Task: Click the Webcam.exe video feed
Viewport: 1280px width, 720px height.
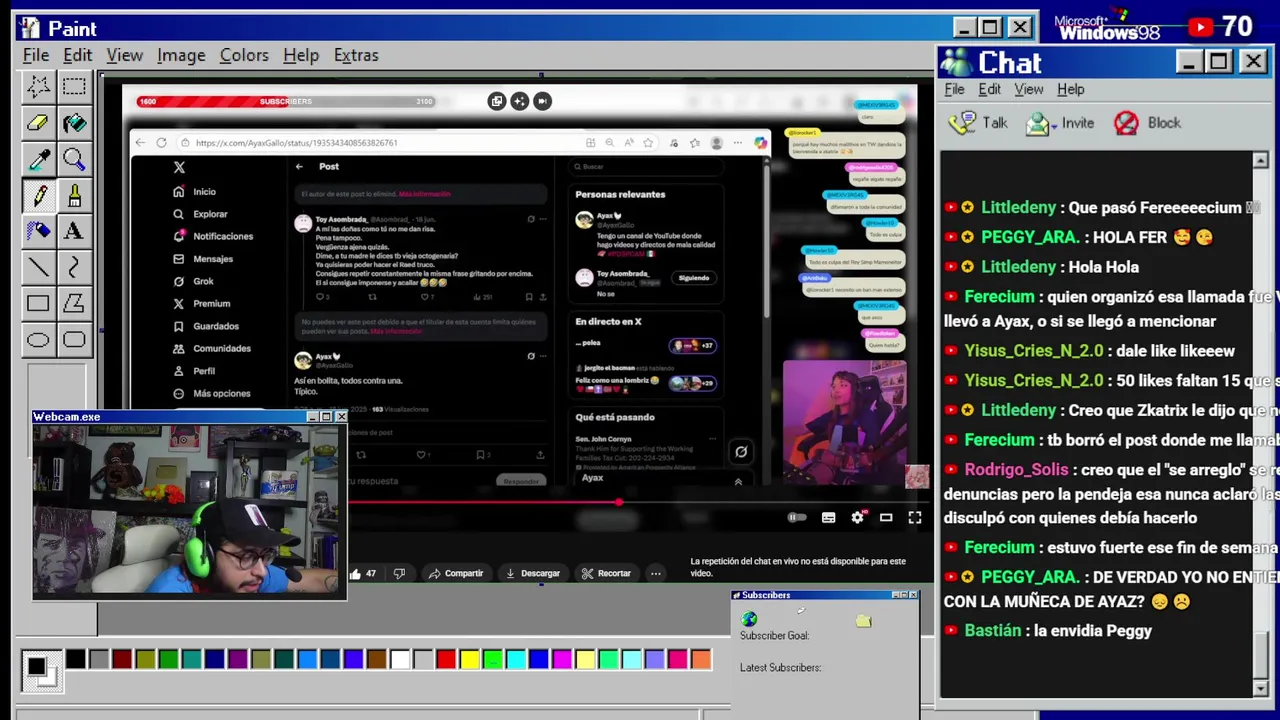Action: 190,510
